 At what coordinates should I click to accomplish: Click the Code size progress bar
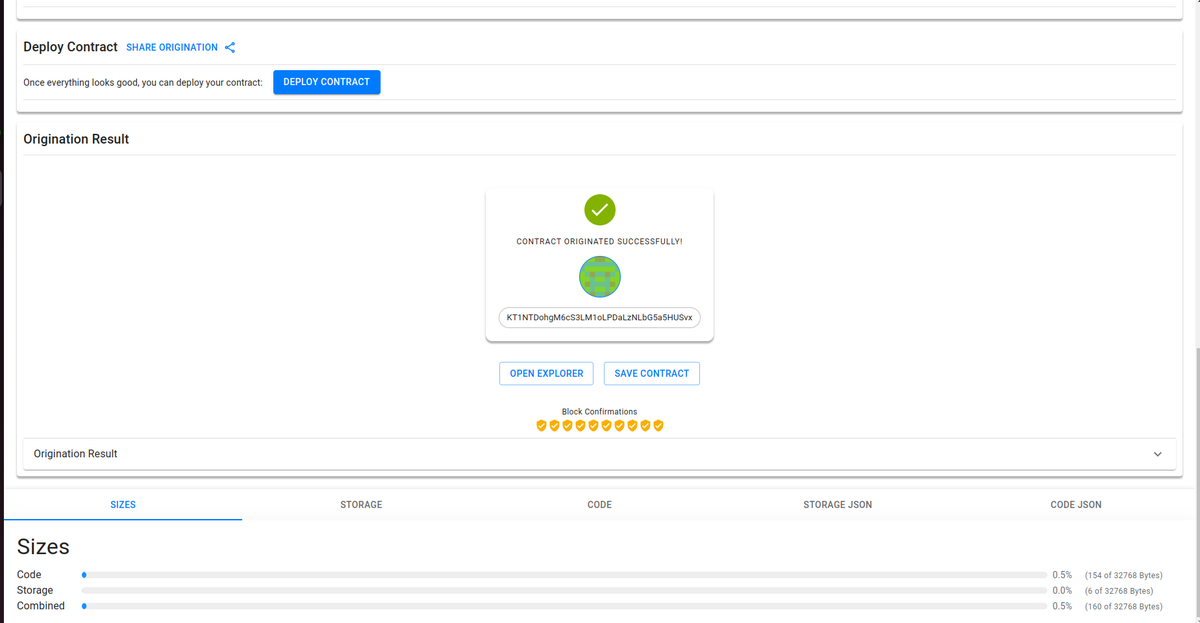coord(564,575)
